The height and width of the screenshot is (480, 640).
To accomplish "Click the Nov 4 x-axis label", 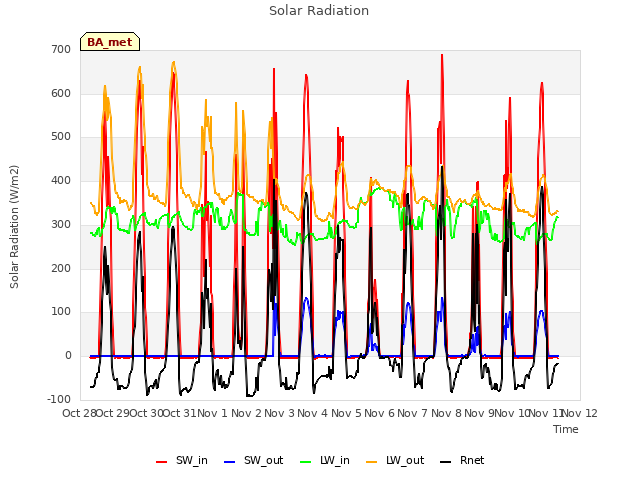I will [312, 413].
